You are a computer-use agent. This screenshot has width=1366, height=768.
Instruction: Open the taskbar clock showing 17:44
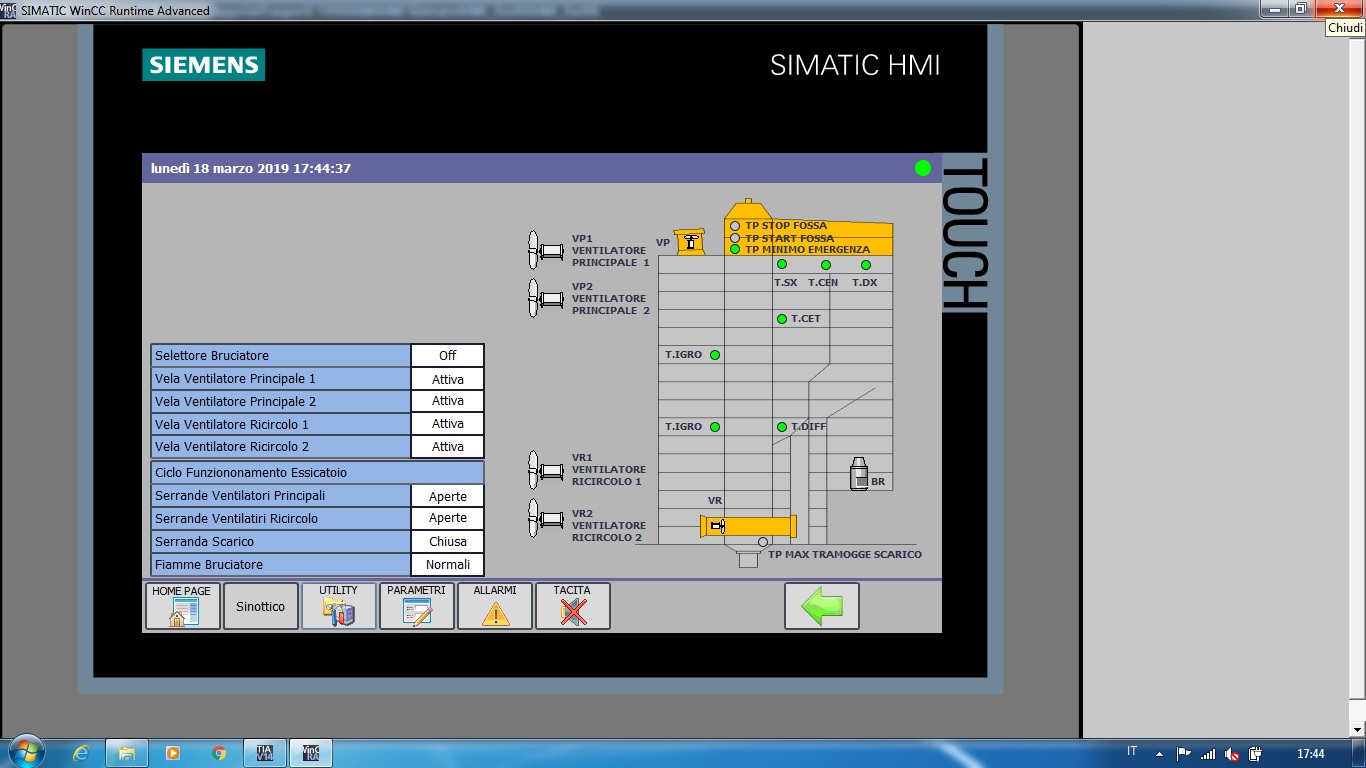pos(1310,754)
